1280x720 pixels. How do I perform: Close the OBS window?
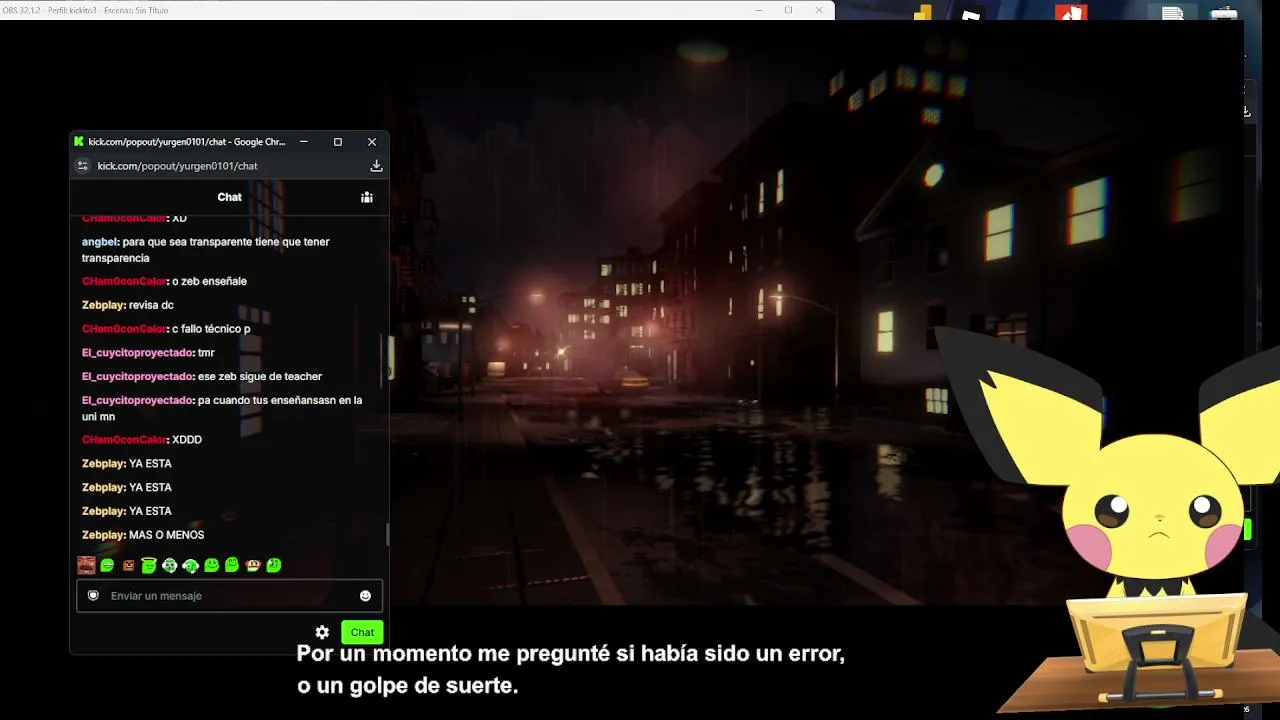(820, 10)
